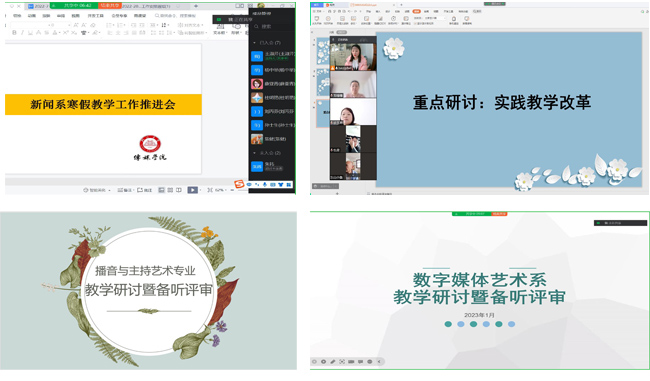
Task: Start slideshow with the play button
Action: click(192, 190)
